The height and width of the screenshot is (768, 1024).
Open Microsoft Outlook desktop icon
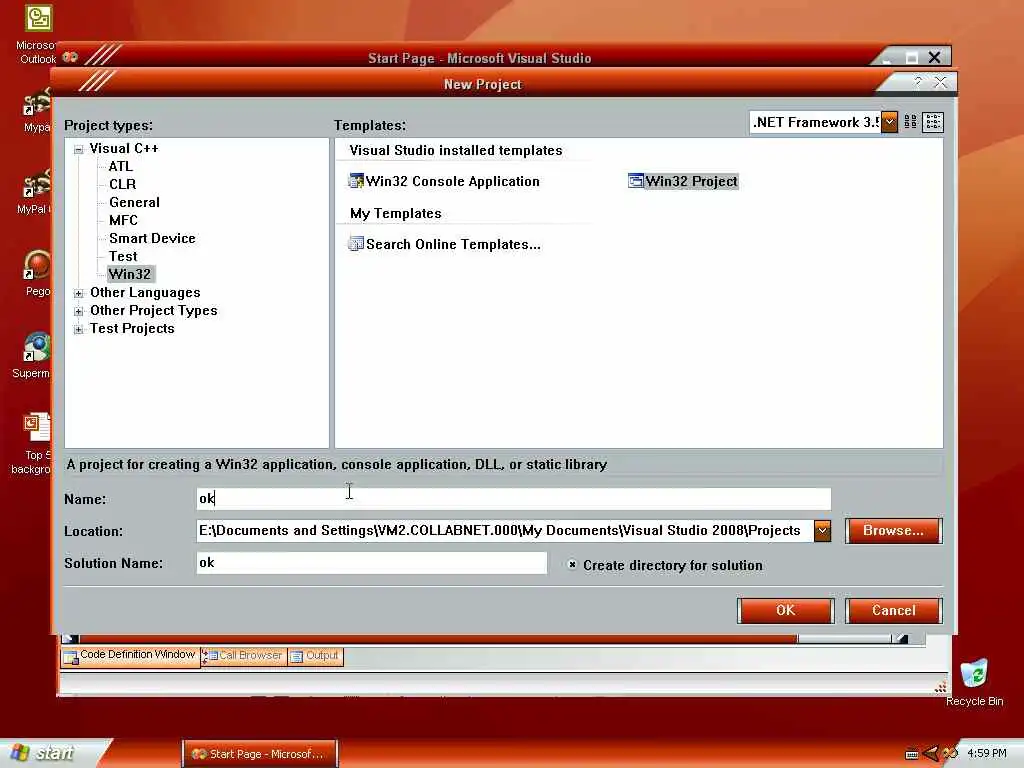pos(37,34)
